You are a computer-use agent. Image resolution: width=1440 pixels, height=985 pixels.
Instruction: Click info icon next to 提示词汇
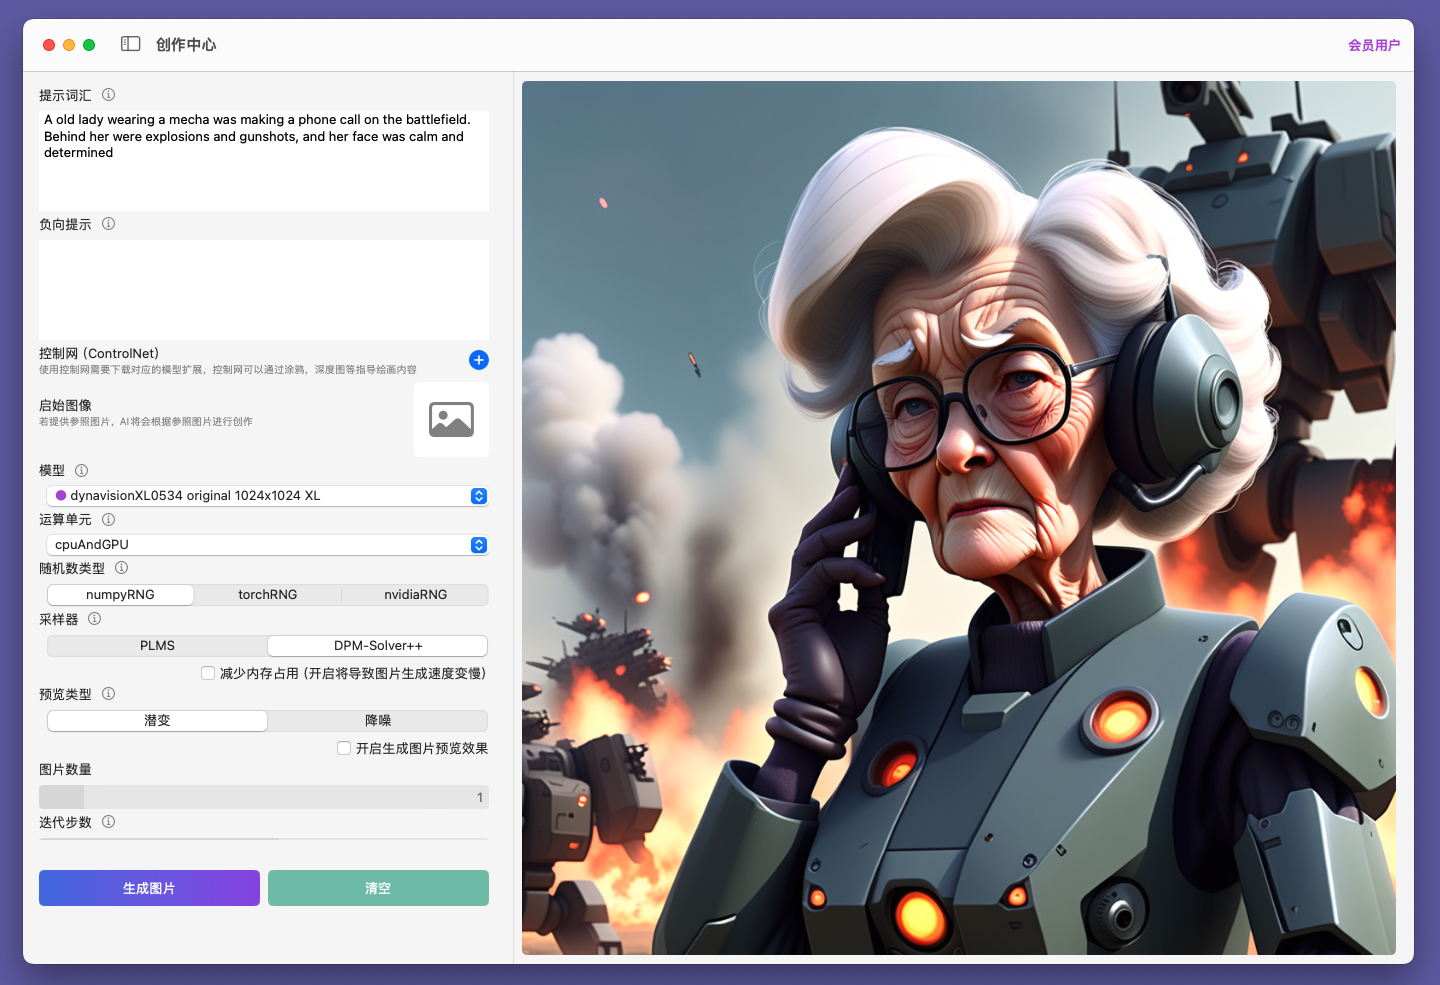109,95
